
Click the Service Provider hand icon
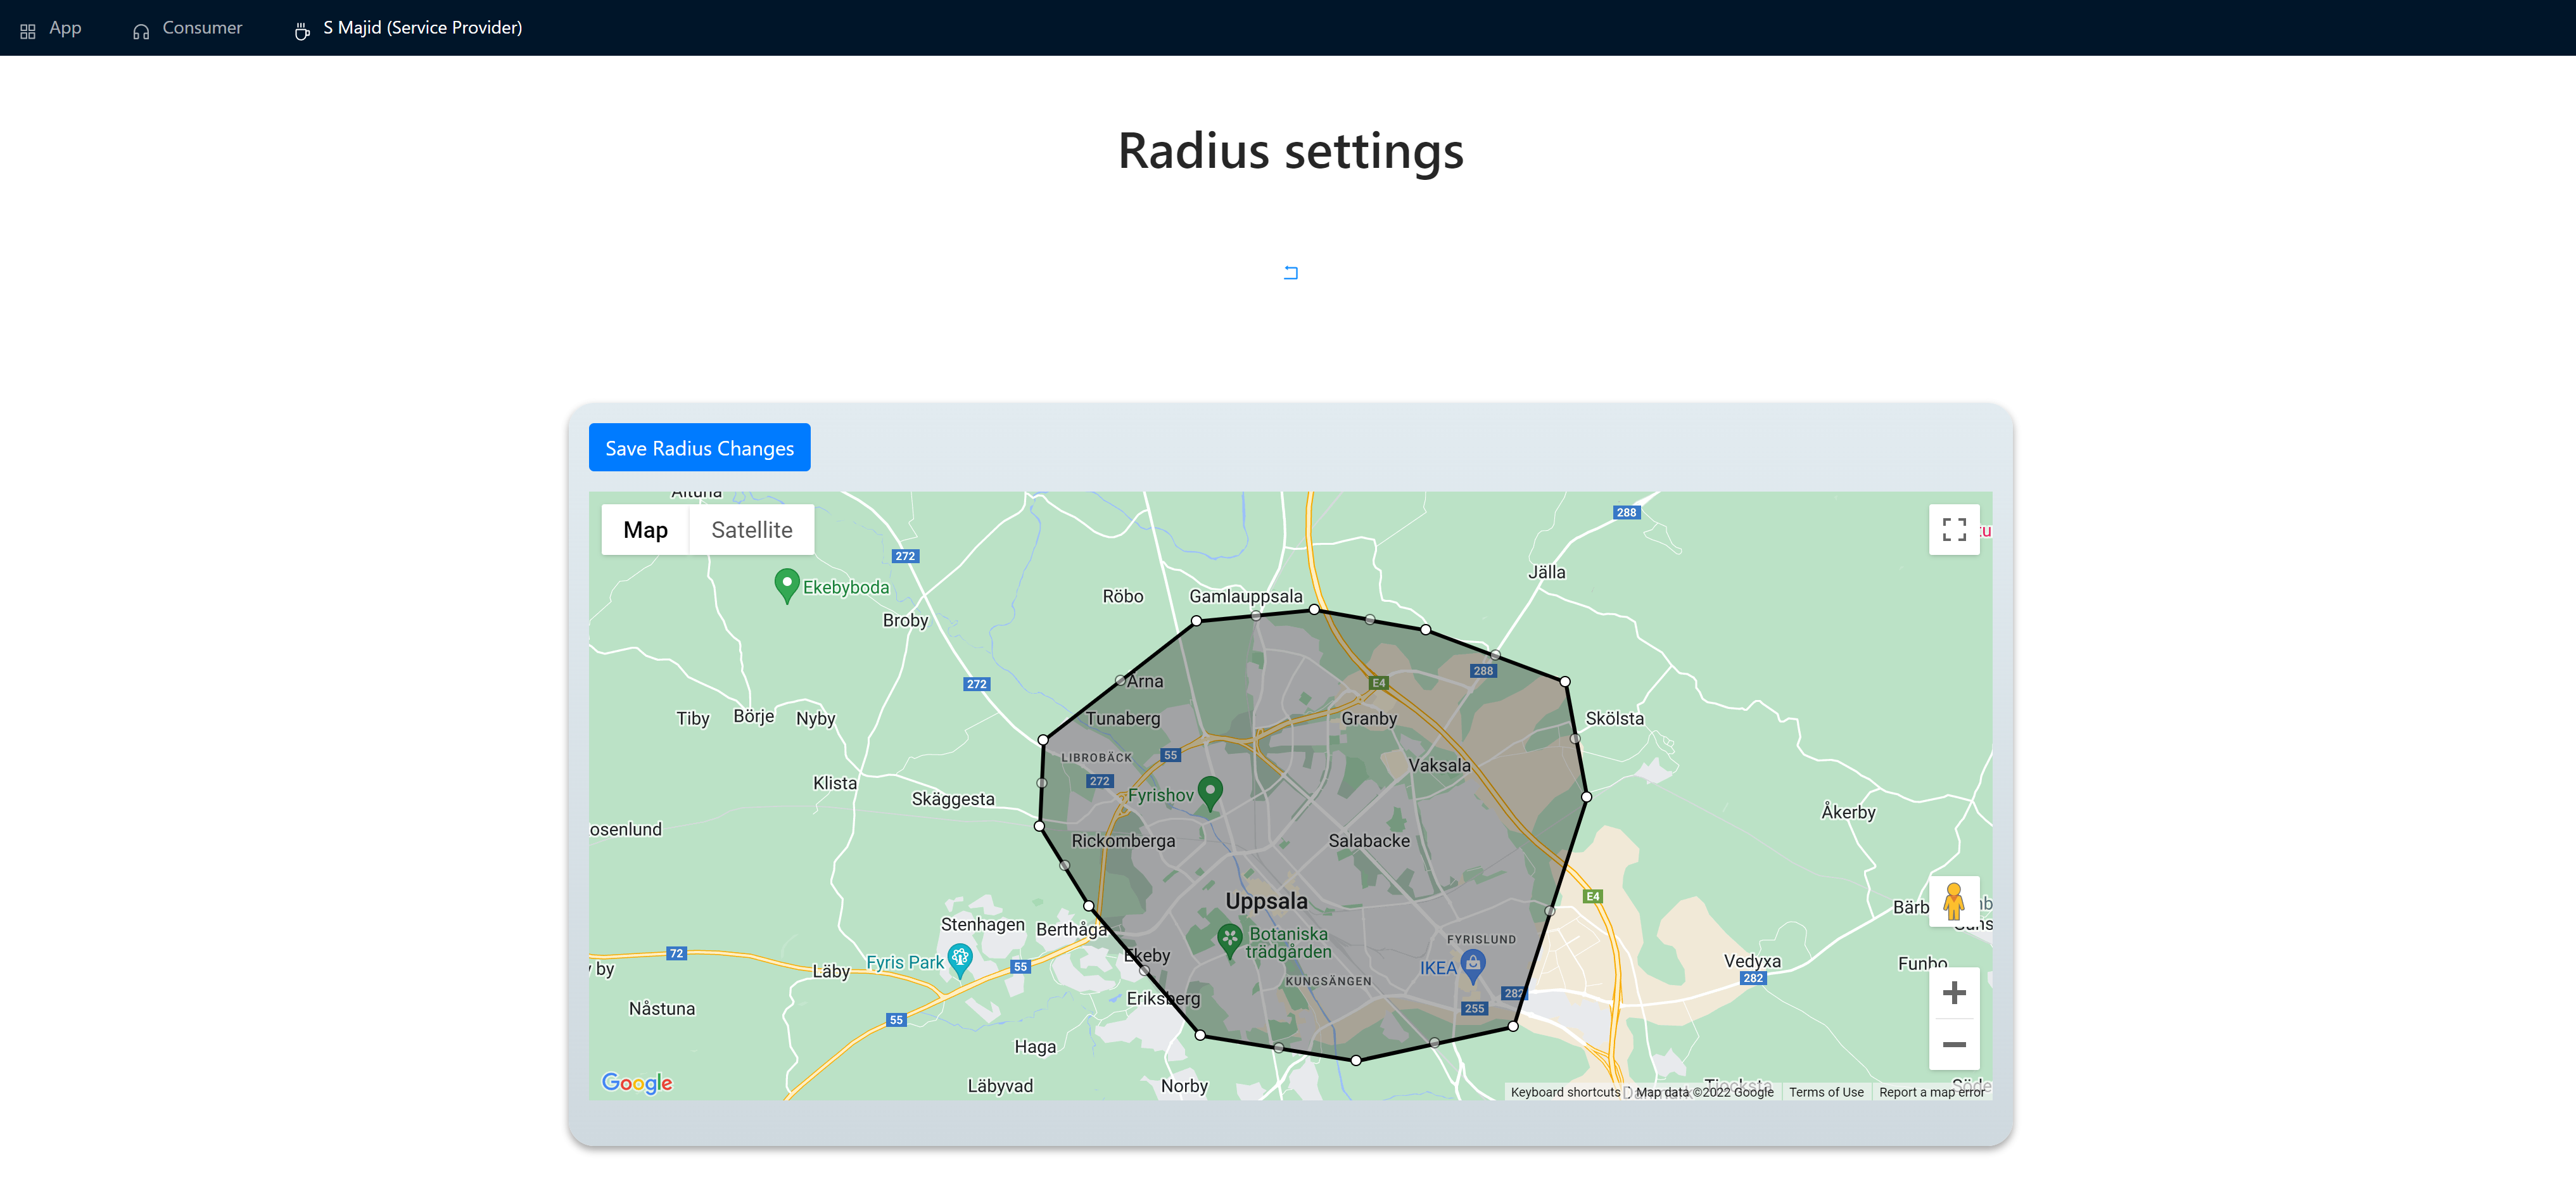[x=302, y=31]
